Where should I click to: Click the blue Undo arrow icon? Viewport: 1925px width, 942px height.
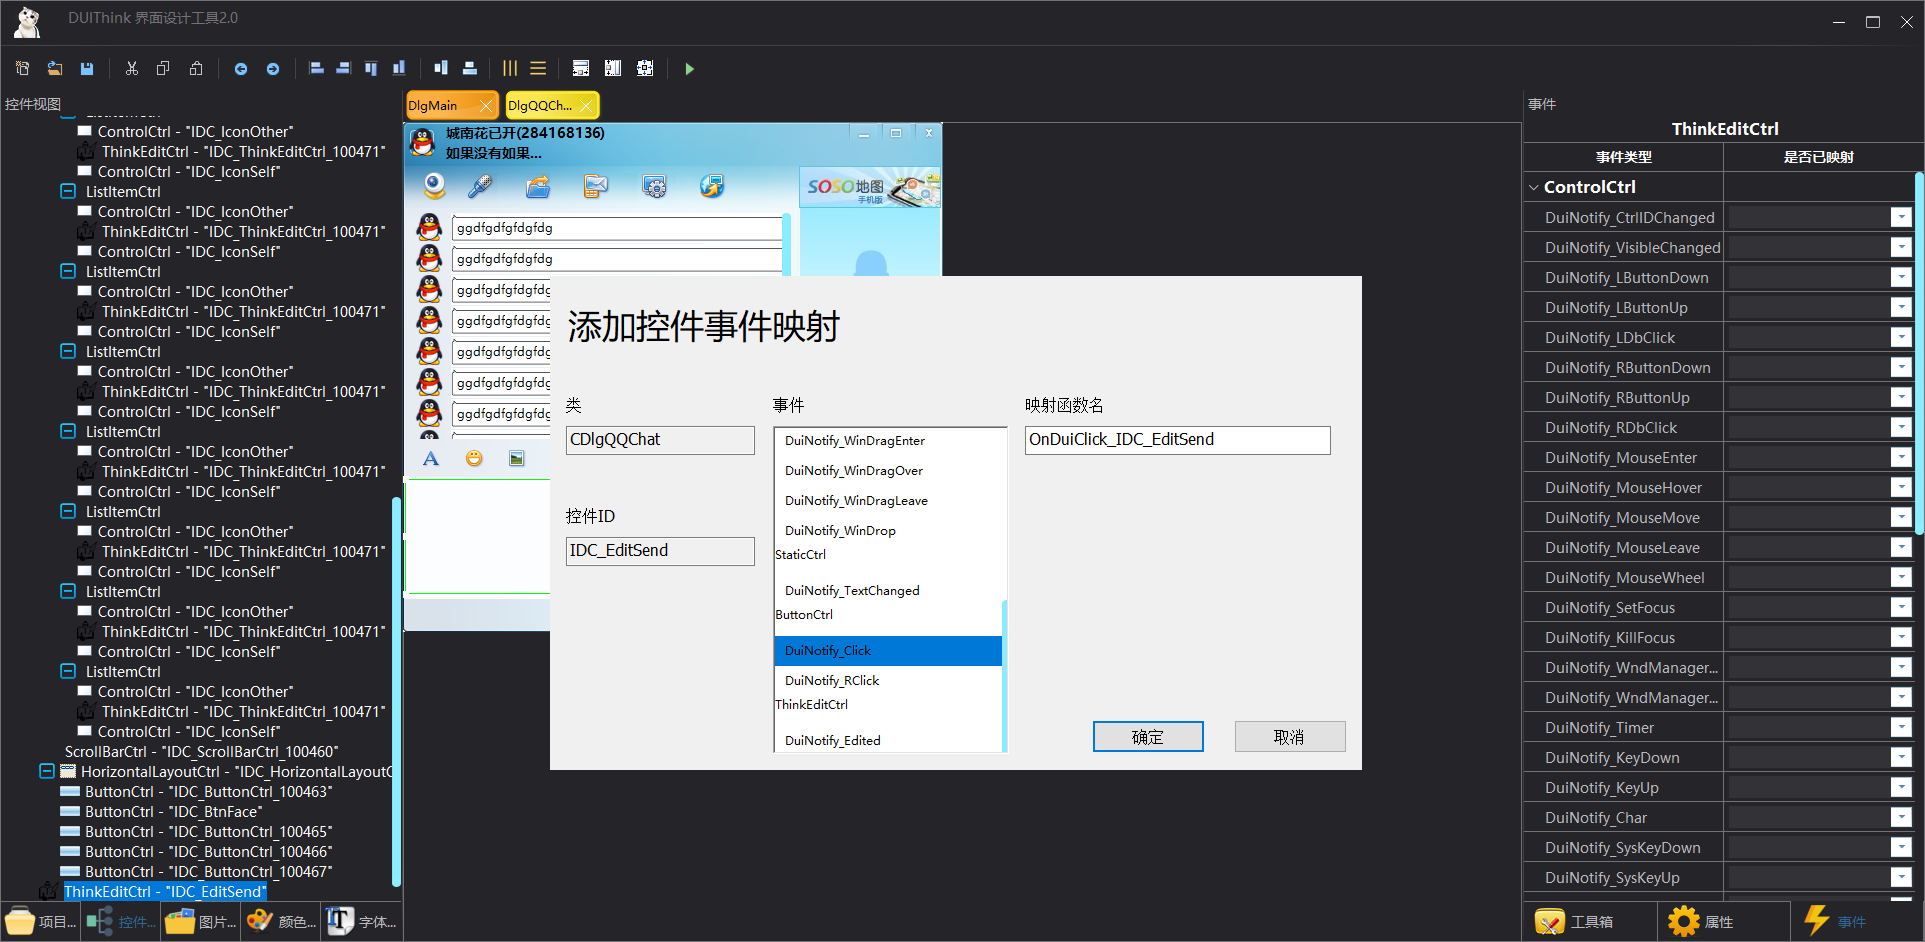(x=240, y=69)
